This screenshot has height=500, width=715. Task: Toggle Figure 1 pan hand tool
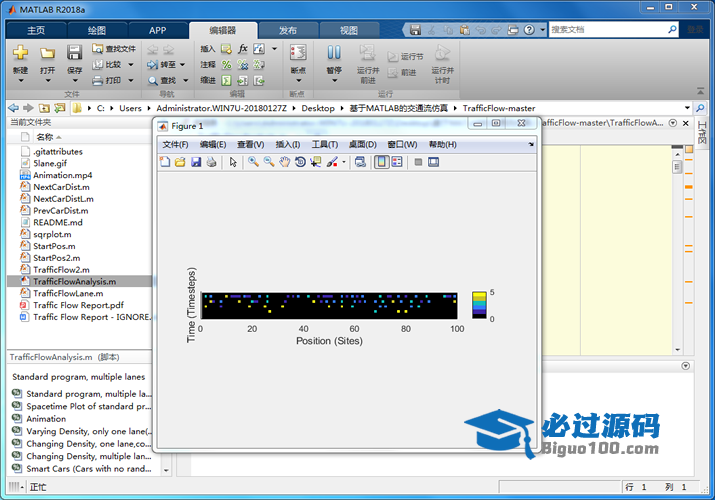pyautogui.click(x=285, y=162)
